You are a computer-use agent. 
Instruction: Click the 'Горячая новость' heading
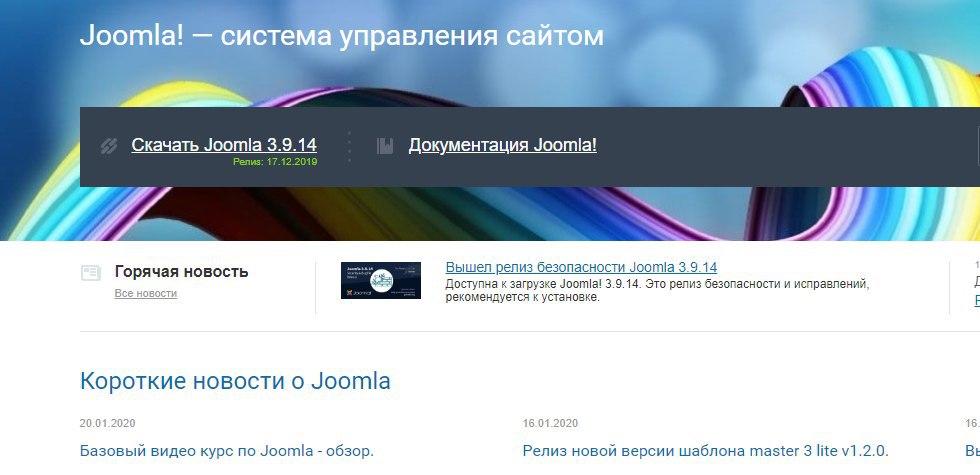pos(181,272)
